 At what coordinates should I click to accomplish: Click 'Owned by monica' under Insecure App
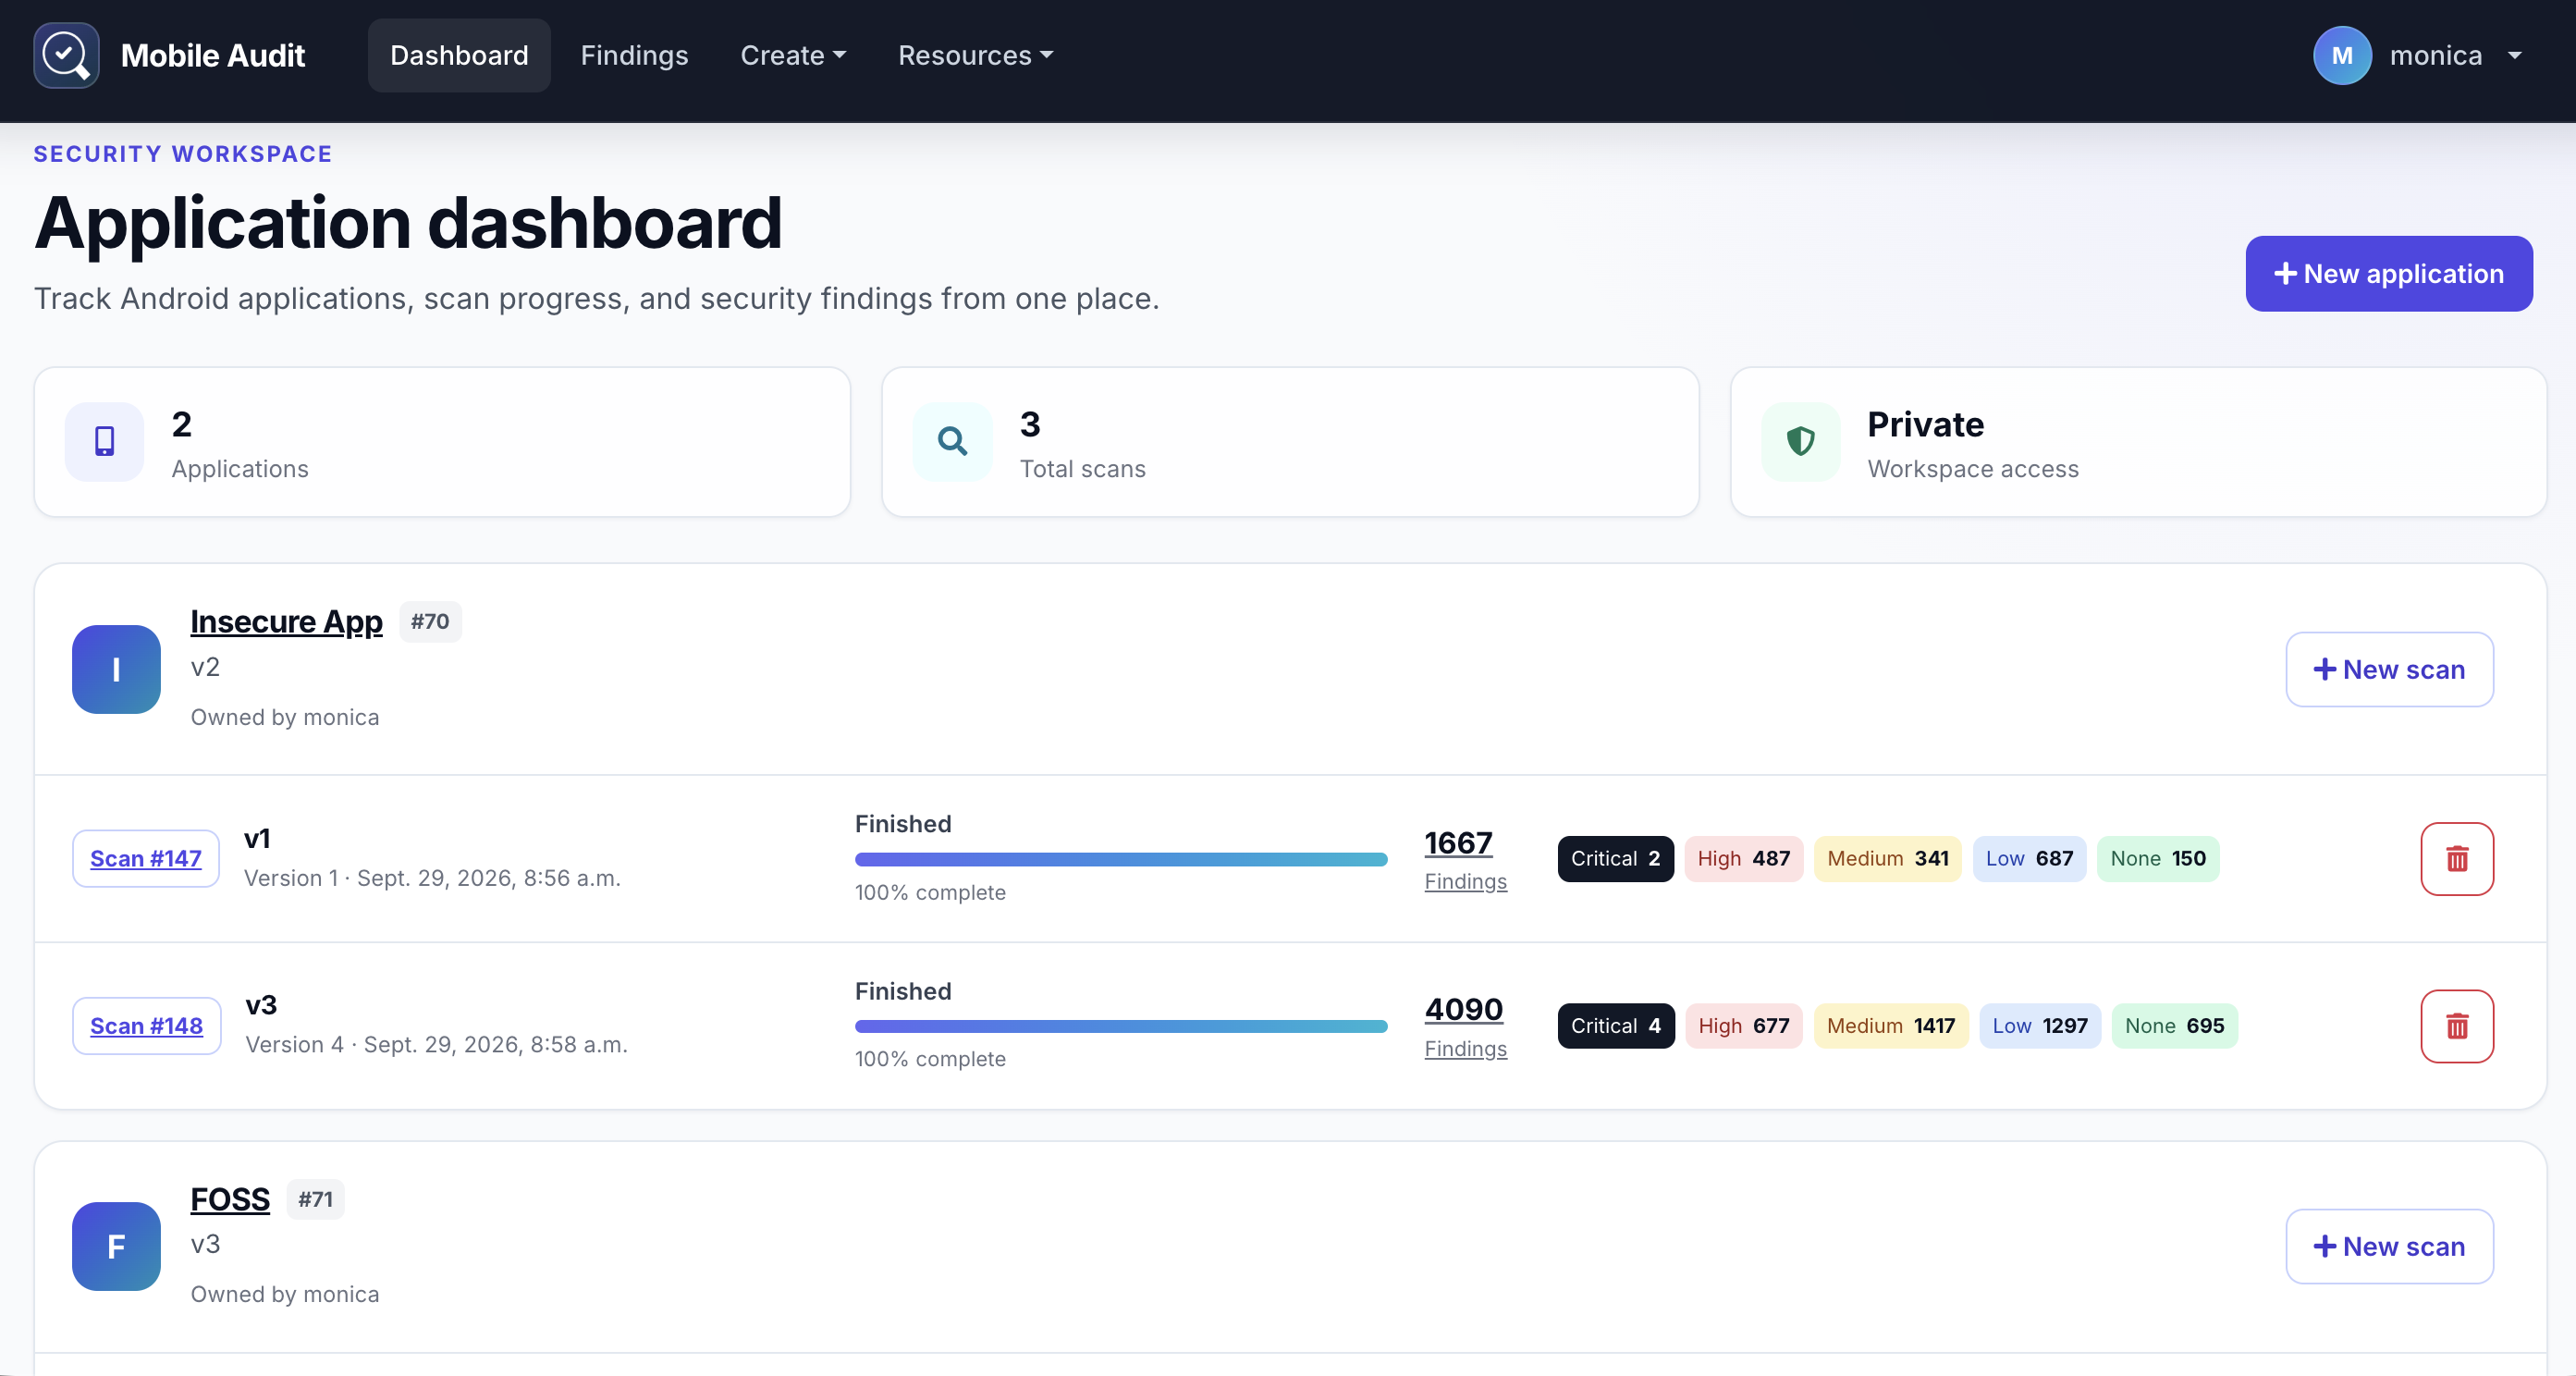285,717
